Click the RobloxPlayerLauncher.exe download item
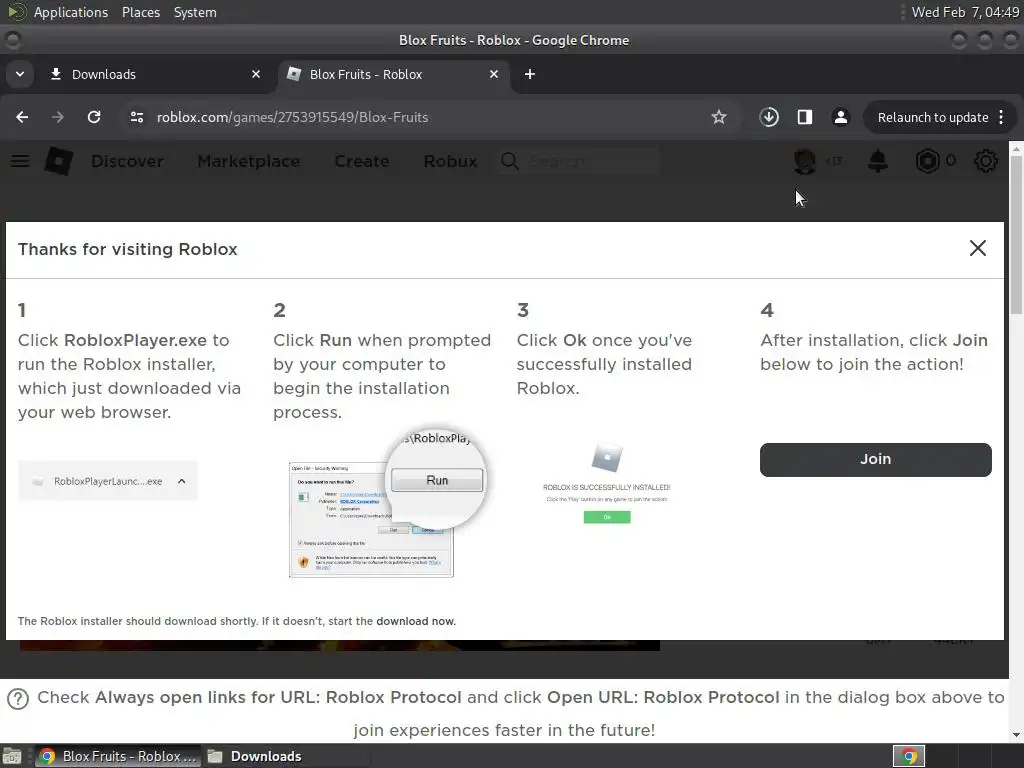The width and height of the screenshot is (1024, 768). coord(108,481)
